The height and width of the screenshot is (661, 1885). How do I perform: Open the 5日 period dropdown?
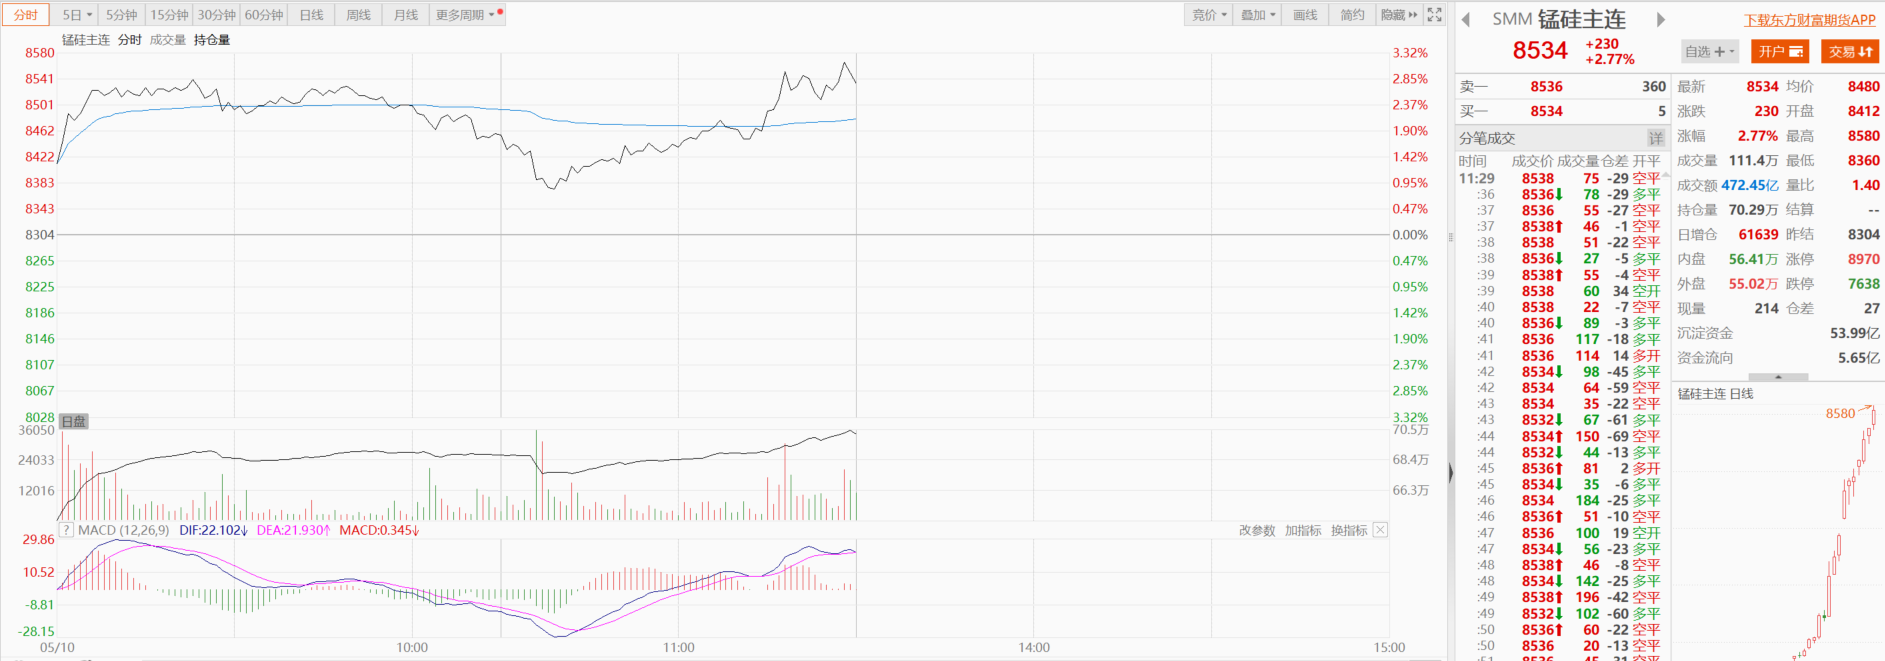coord(77,15)
